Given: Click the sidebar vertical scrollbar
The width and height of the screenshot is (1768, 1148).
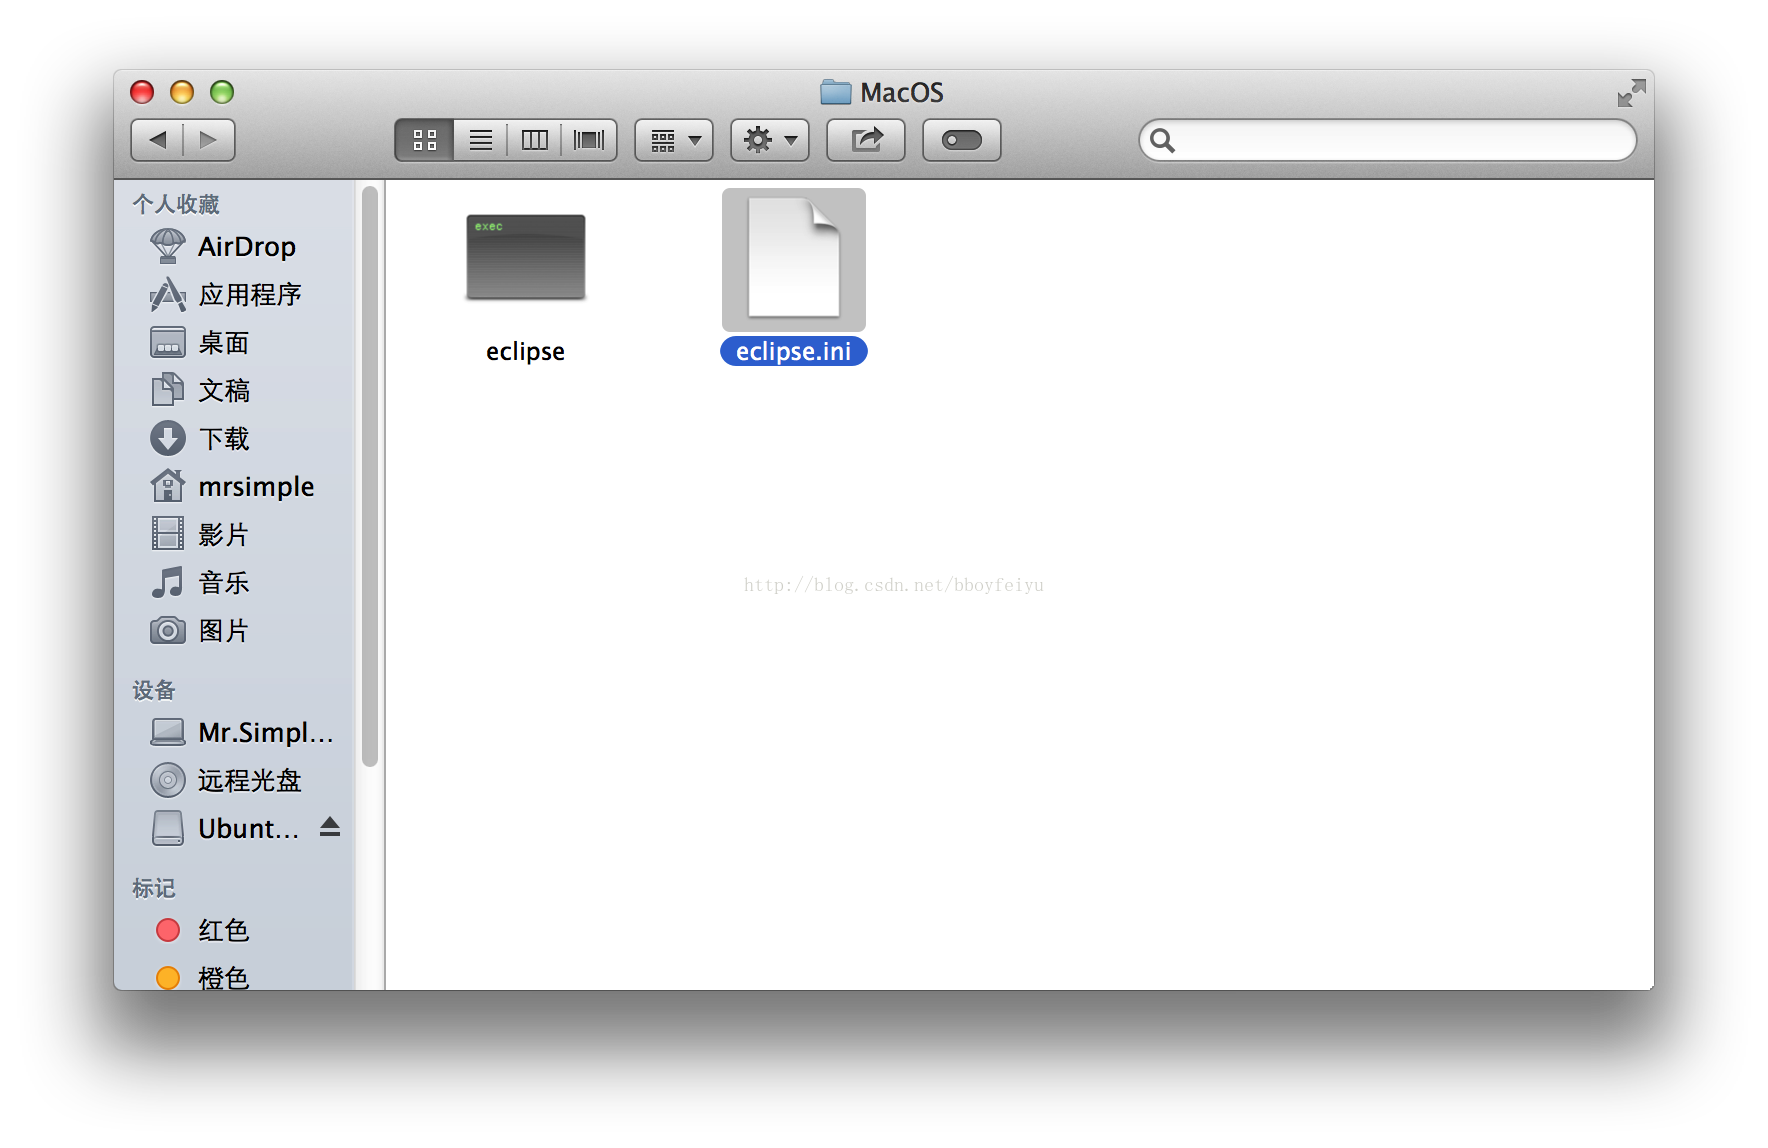Looking at the screenshot, I should click(370, 476).
